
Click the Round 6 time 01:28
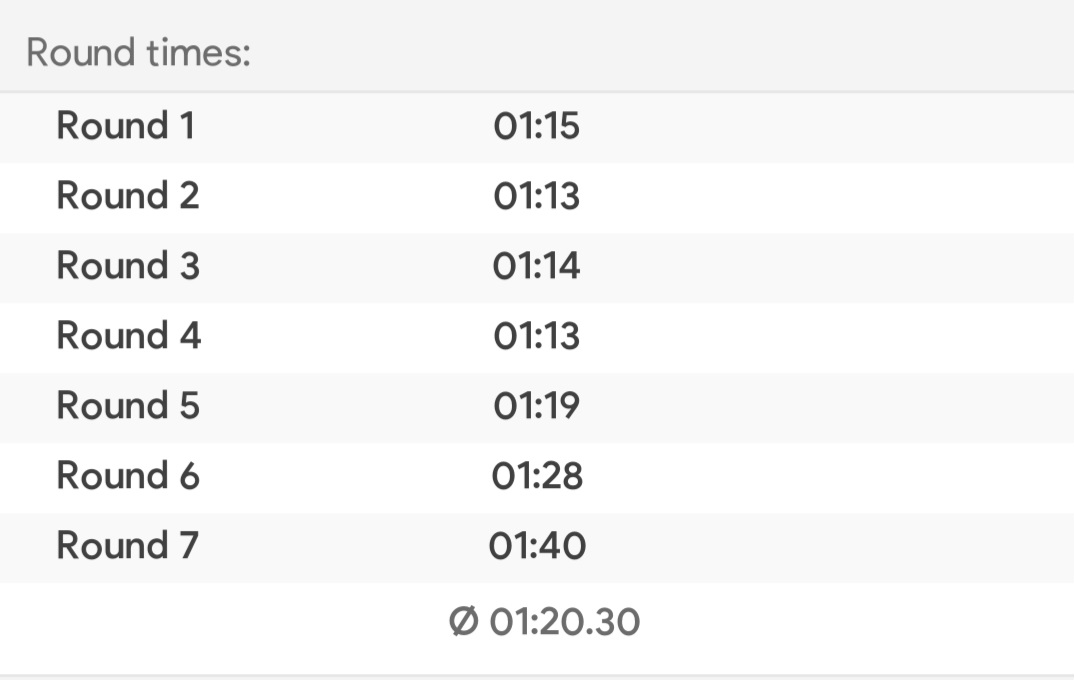pos(537,475)
